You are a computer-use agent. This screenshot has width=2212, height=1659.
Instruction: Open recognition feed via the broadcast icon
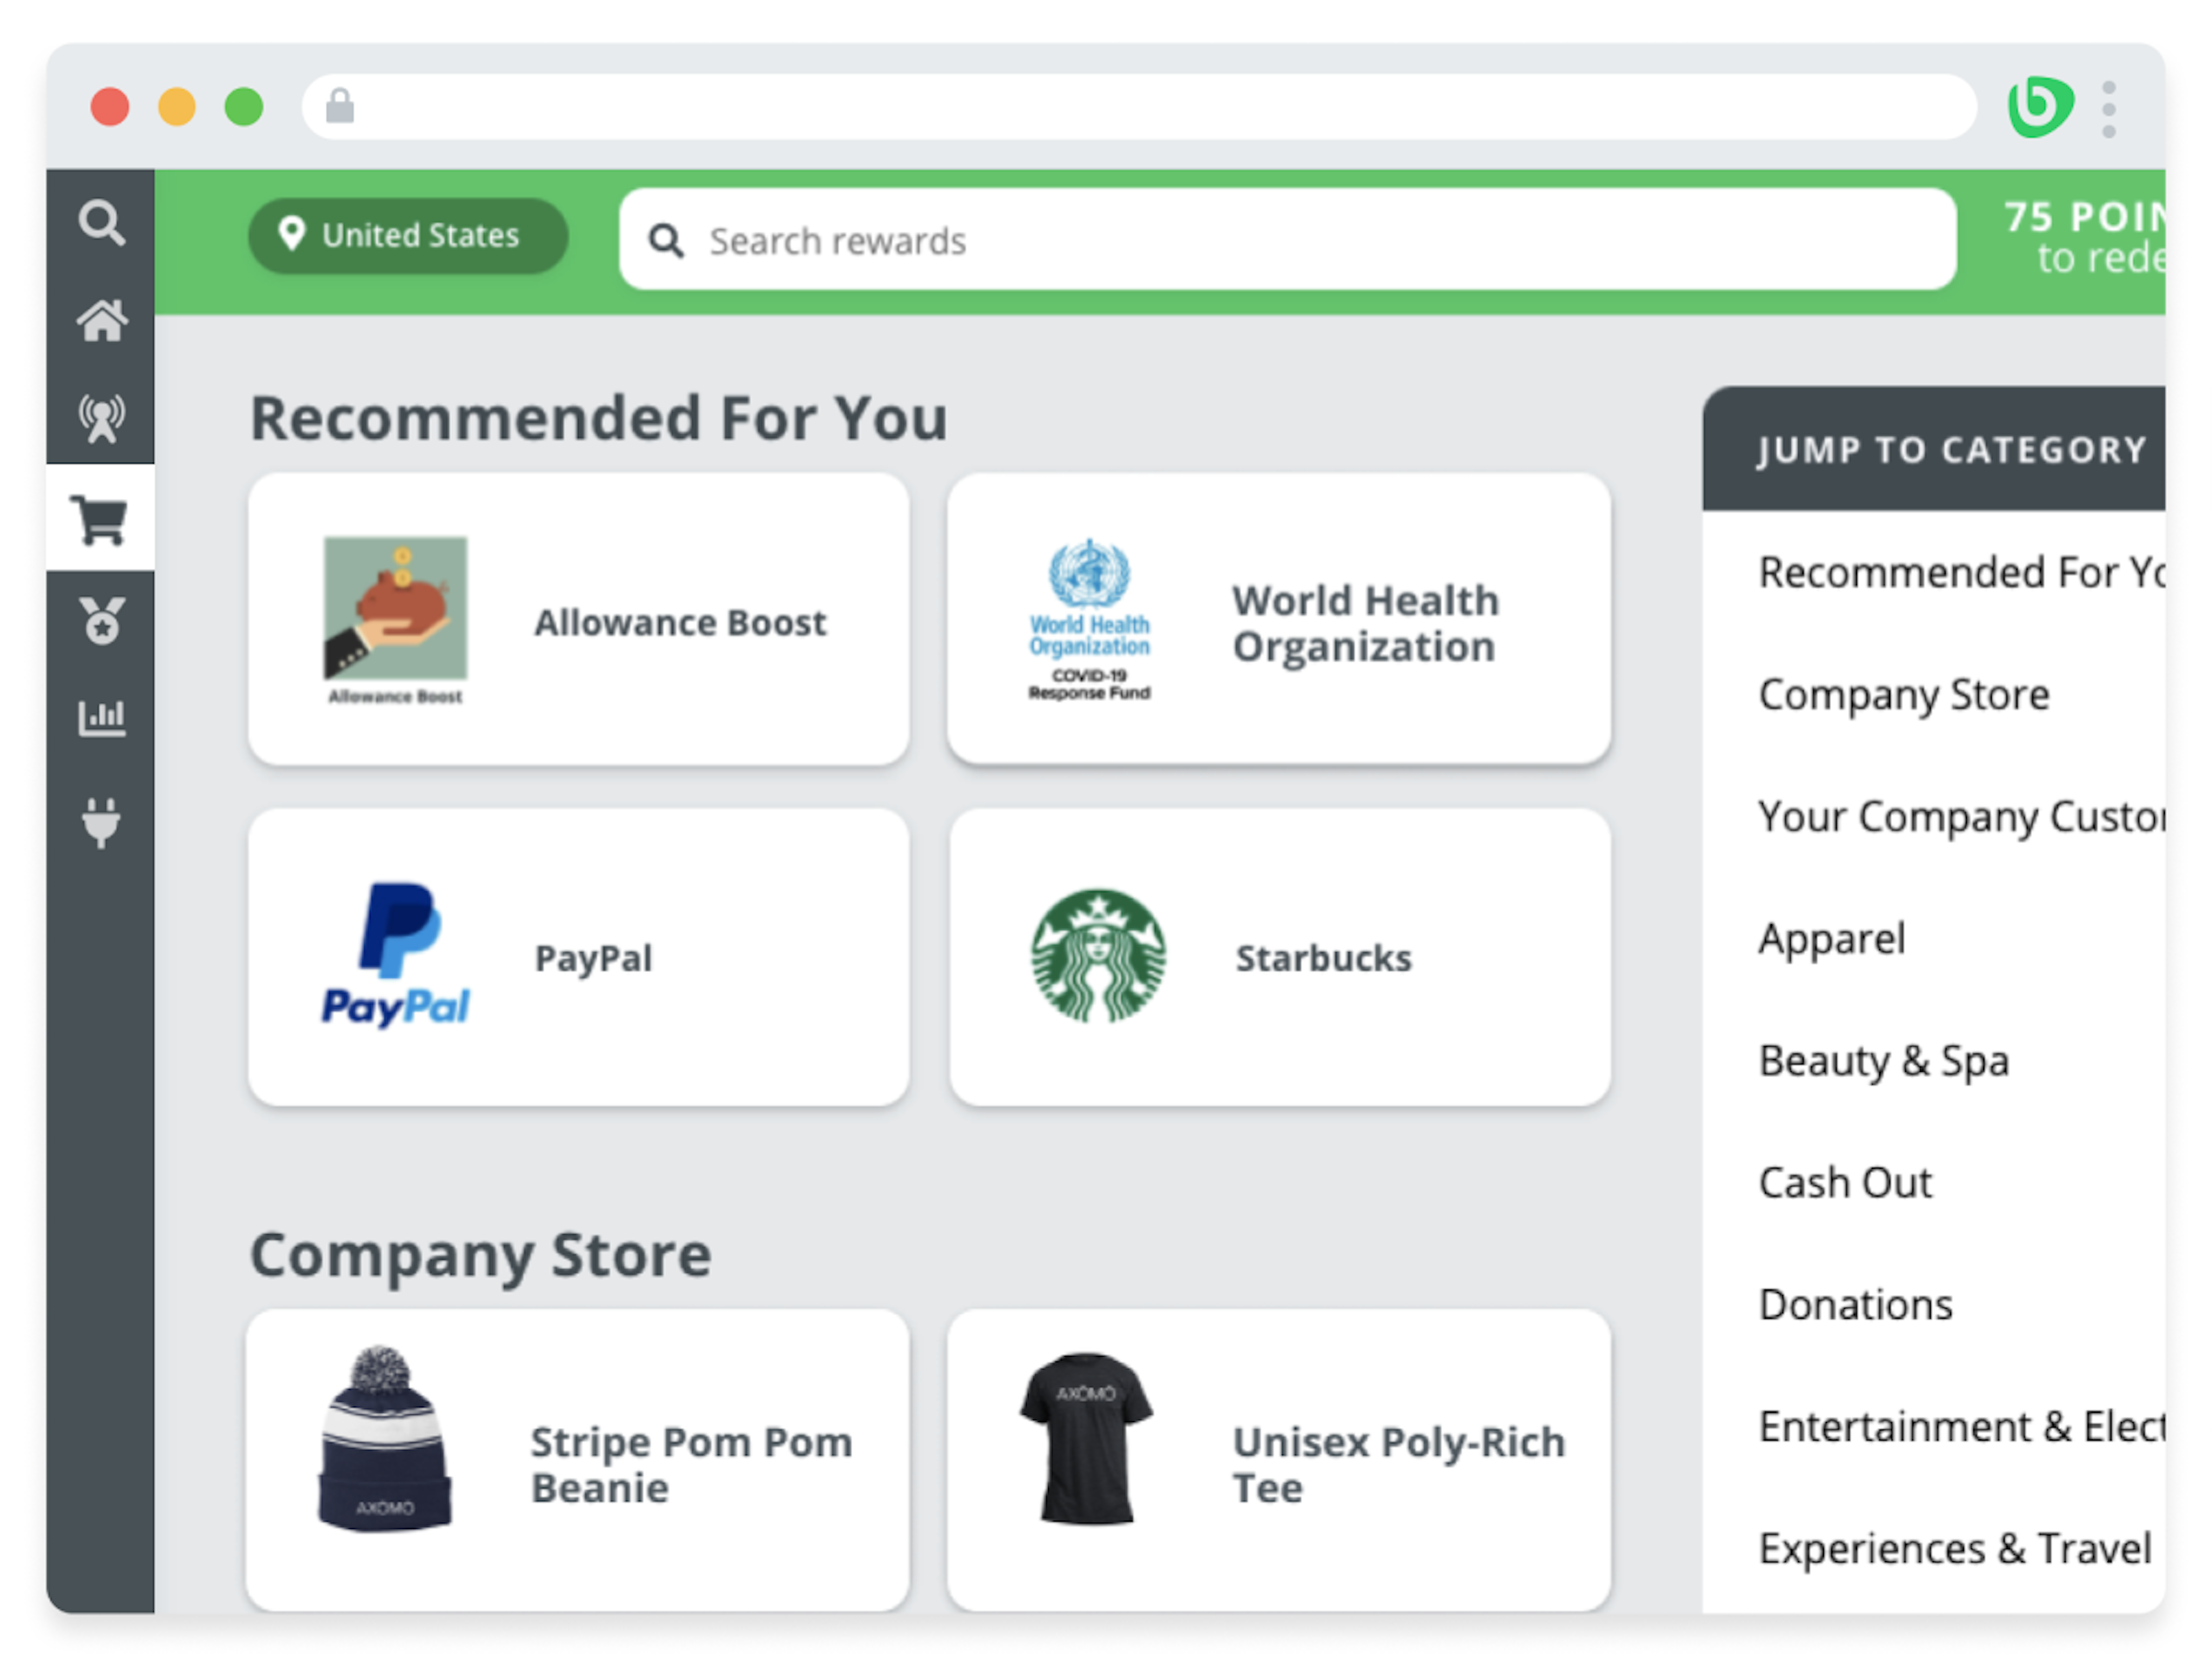(x=101, y=416)
